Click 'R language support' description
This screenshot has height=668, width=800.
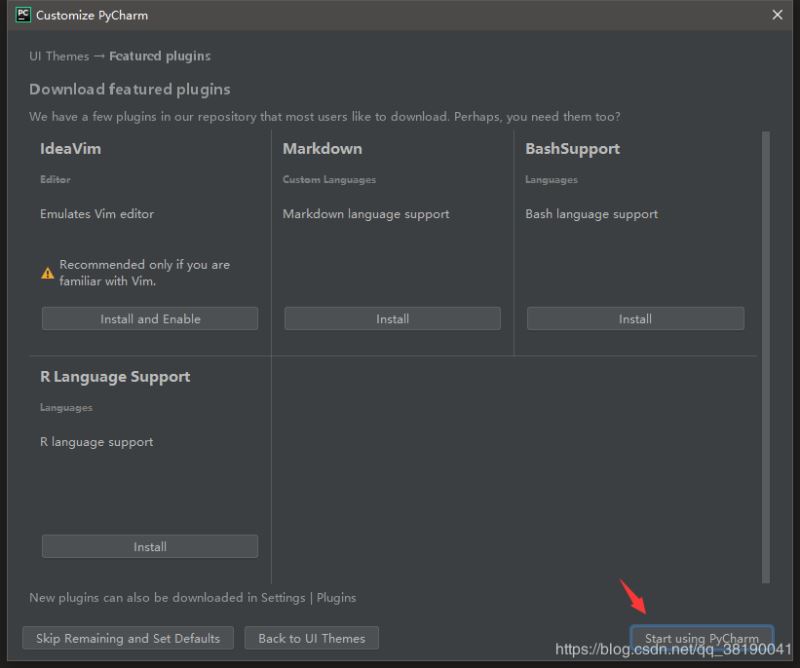pyautogui.click(x=96, y=442)
